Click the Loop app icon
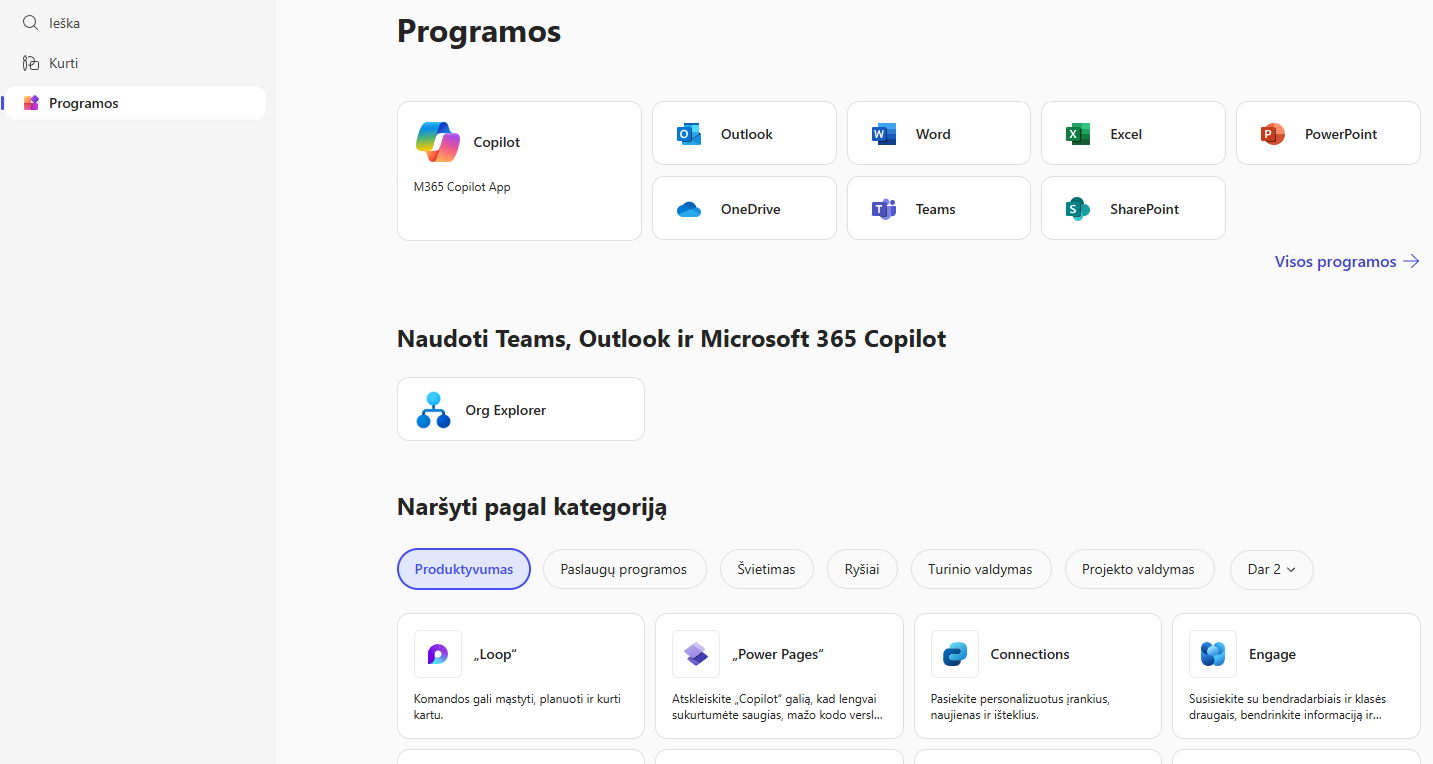Screen dimensions: 1433x764 tap(438, 654)
